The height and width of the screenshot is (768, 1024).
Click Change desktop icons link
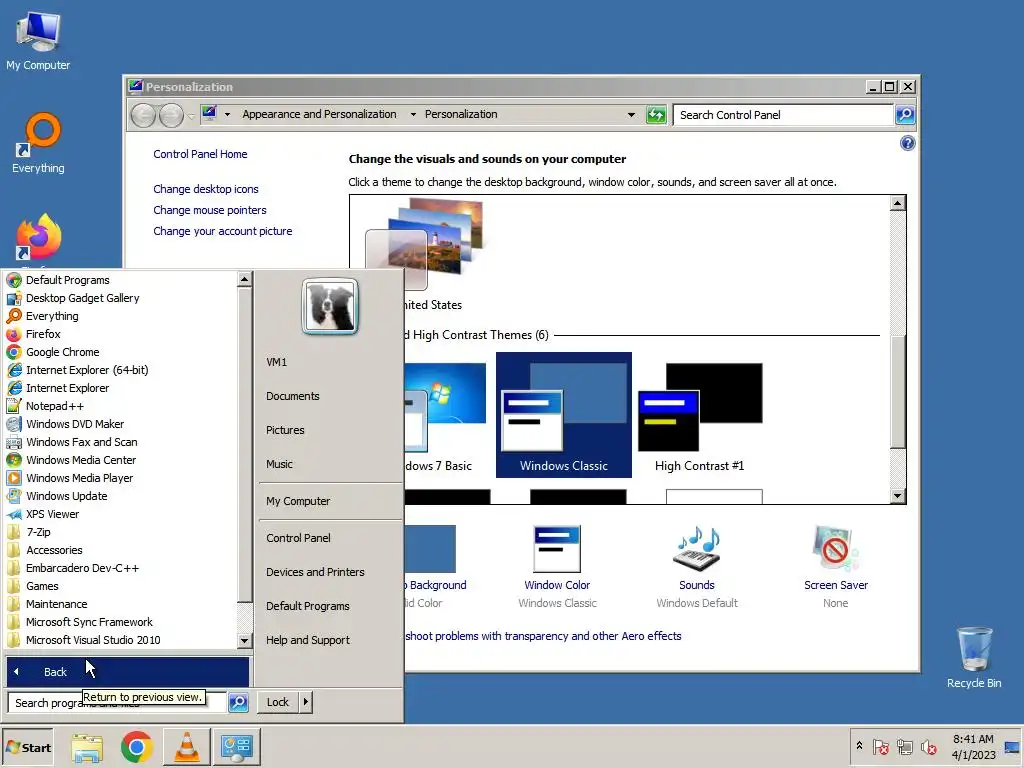click(x=206, y=189)
